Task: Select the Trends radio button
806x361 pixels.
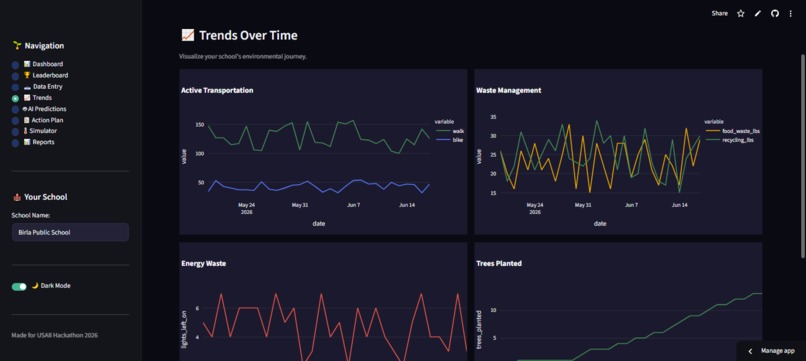Action: (x=15, y=98)
